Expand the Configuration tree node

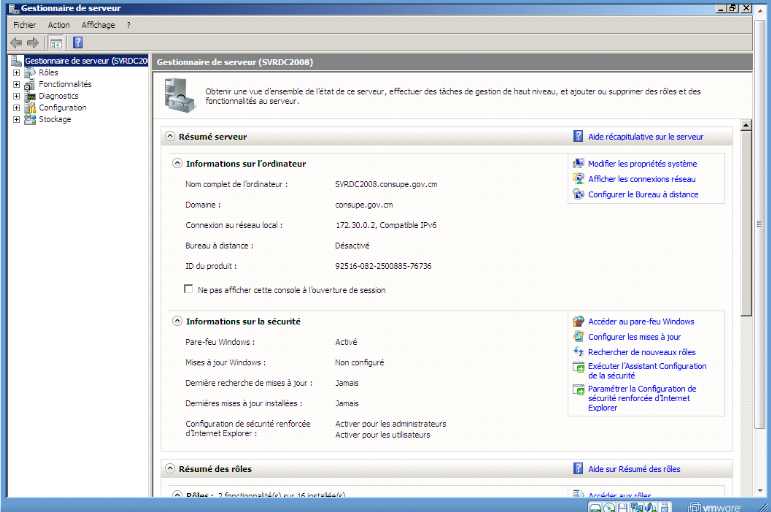coord(16,108)
